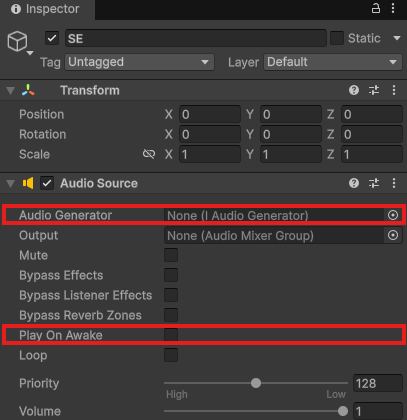Click the Rotation X field
Screen dimensions: 407x420
point(210,134)
